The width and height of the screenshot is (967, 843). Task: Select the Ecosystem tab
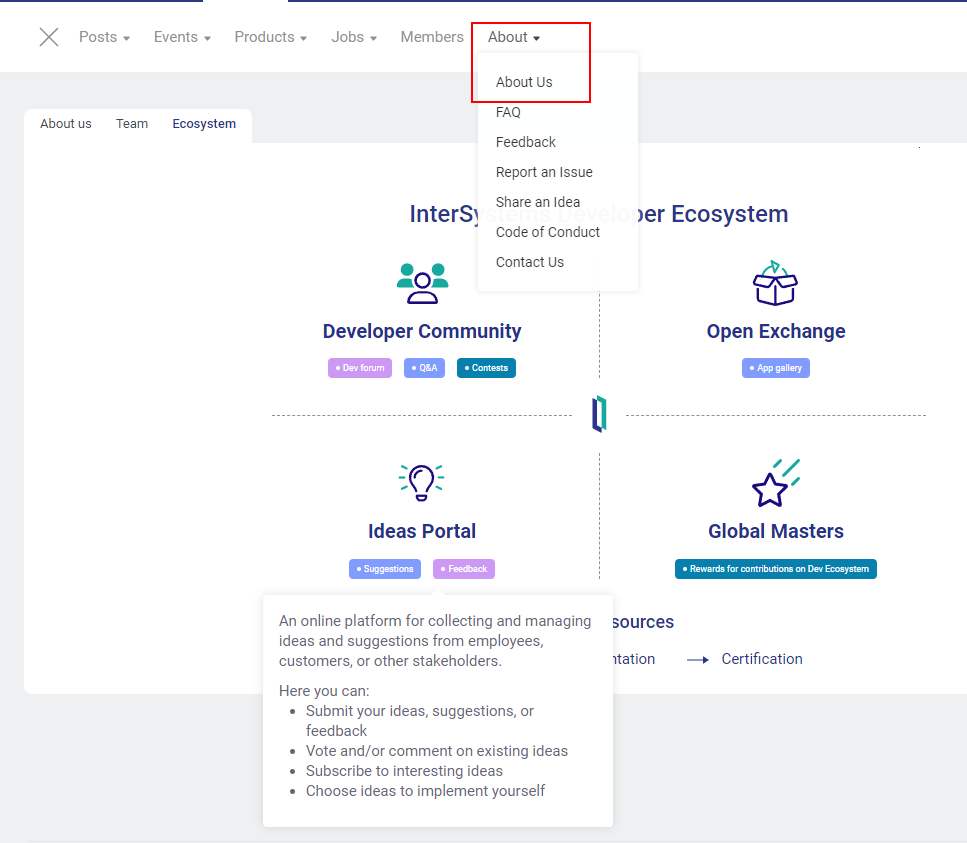point(204,123)
